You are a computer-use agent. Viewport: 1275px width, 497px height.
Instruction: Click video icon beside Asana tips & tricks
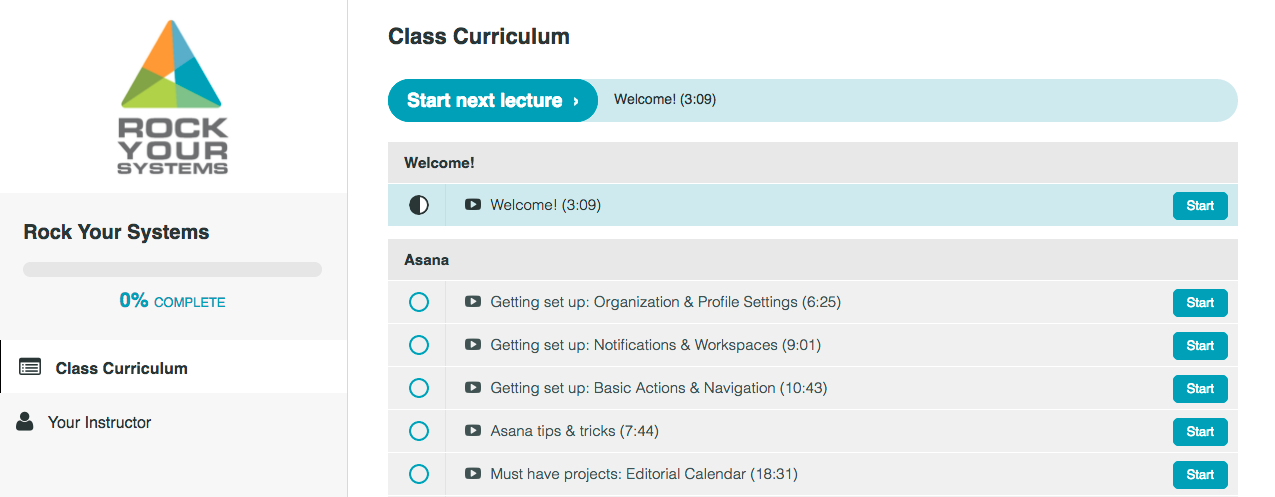pyautogui.click(x=473, y=431)
